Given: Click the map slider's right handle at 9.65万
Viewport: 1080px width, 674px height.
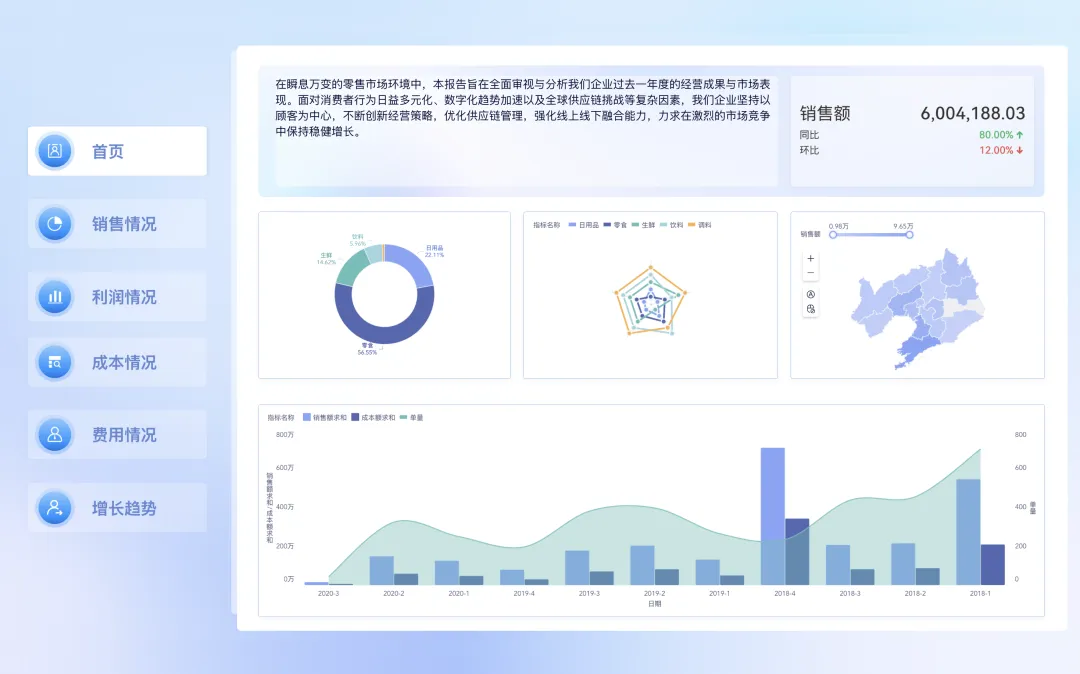Looking at the screenshot, I should pos(909,235).
